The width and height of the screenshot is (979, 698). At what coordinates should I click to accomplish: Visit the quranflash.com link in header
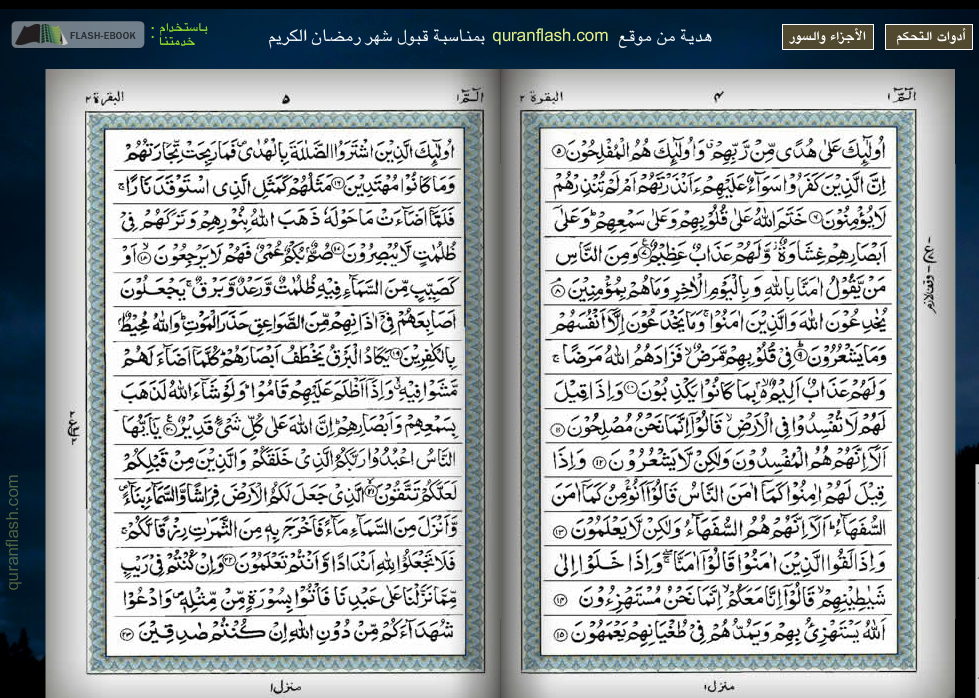pyautogui.click(x=550, y=36)
